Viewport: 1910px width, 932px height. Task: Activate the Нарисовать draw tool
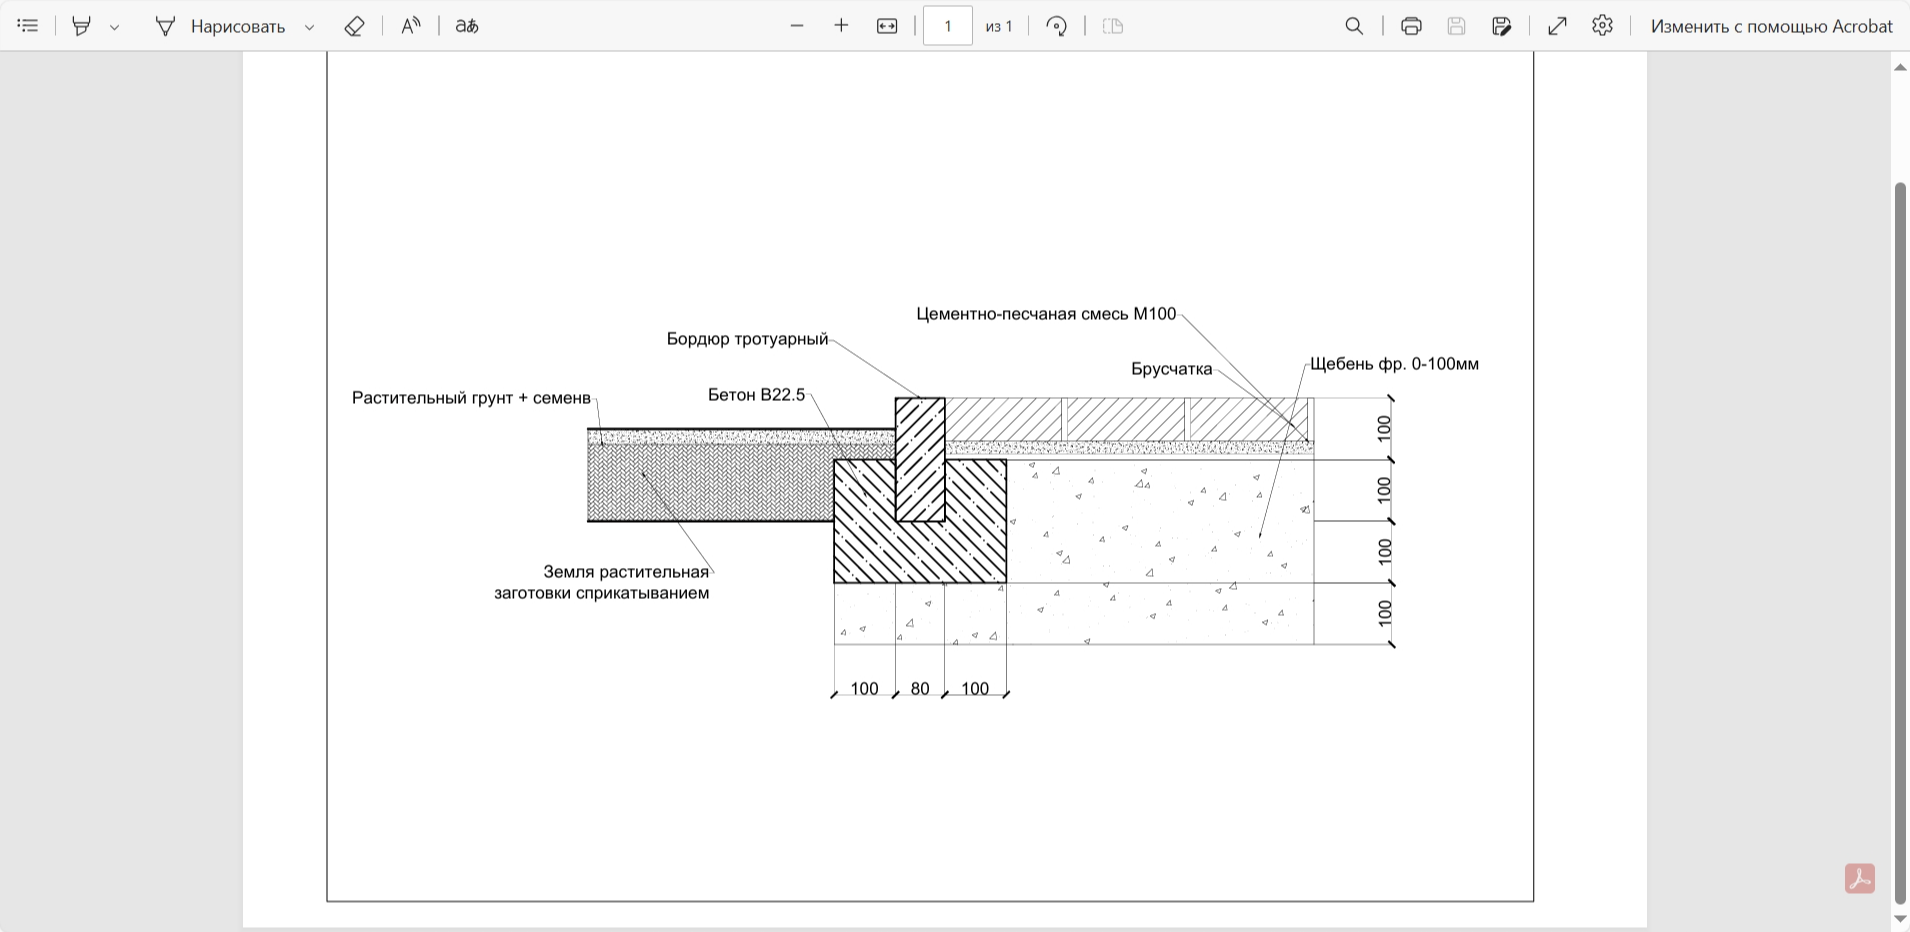[x=220, y=26]
